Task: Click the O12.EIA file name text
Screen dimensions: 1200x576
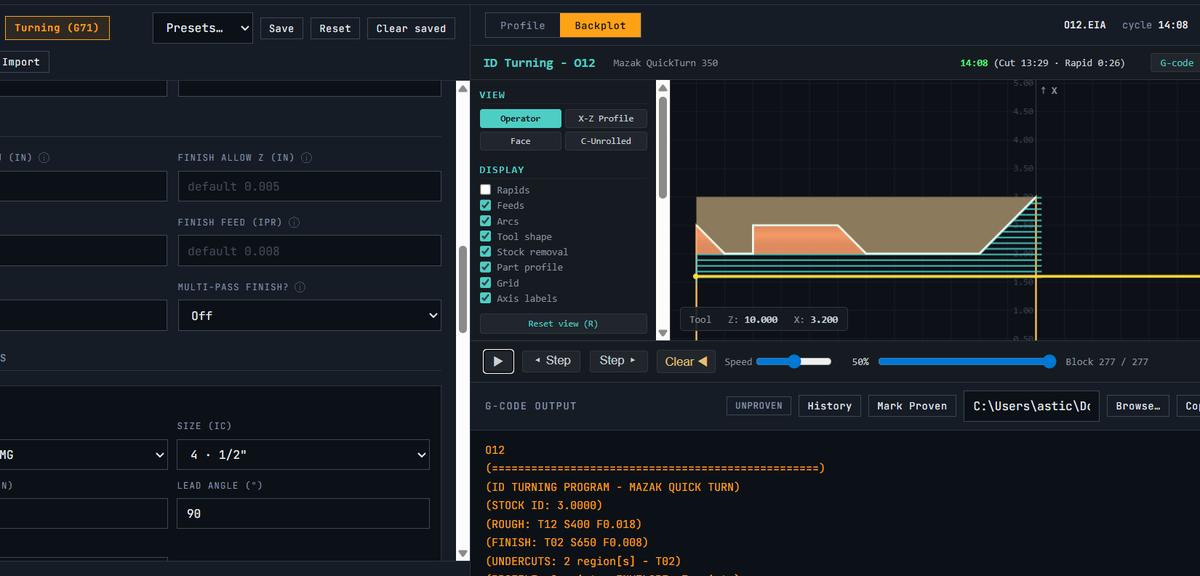Action: (1085, 25)
